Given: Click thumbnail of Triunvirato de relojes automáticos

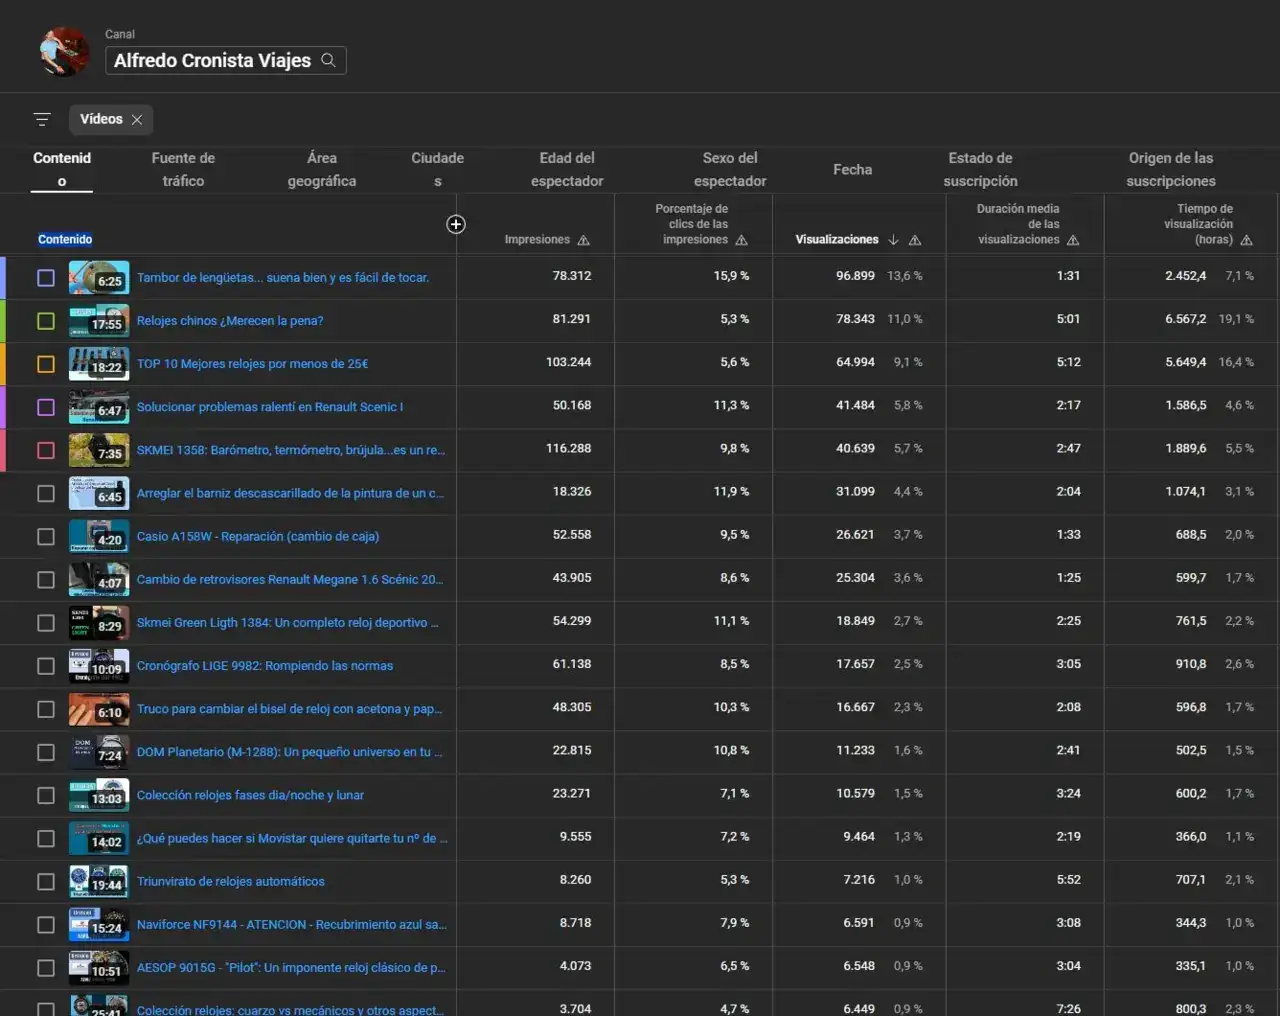Looking at the screenshot, I should coord(98,881).
